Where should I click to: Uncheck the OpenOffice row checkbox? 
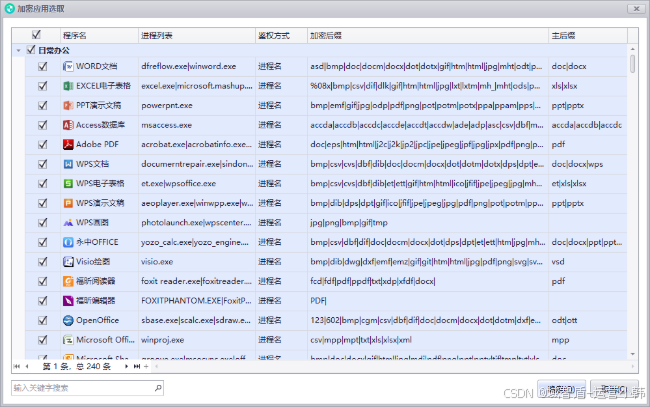42,320
